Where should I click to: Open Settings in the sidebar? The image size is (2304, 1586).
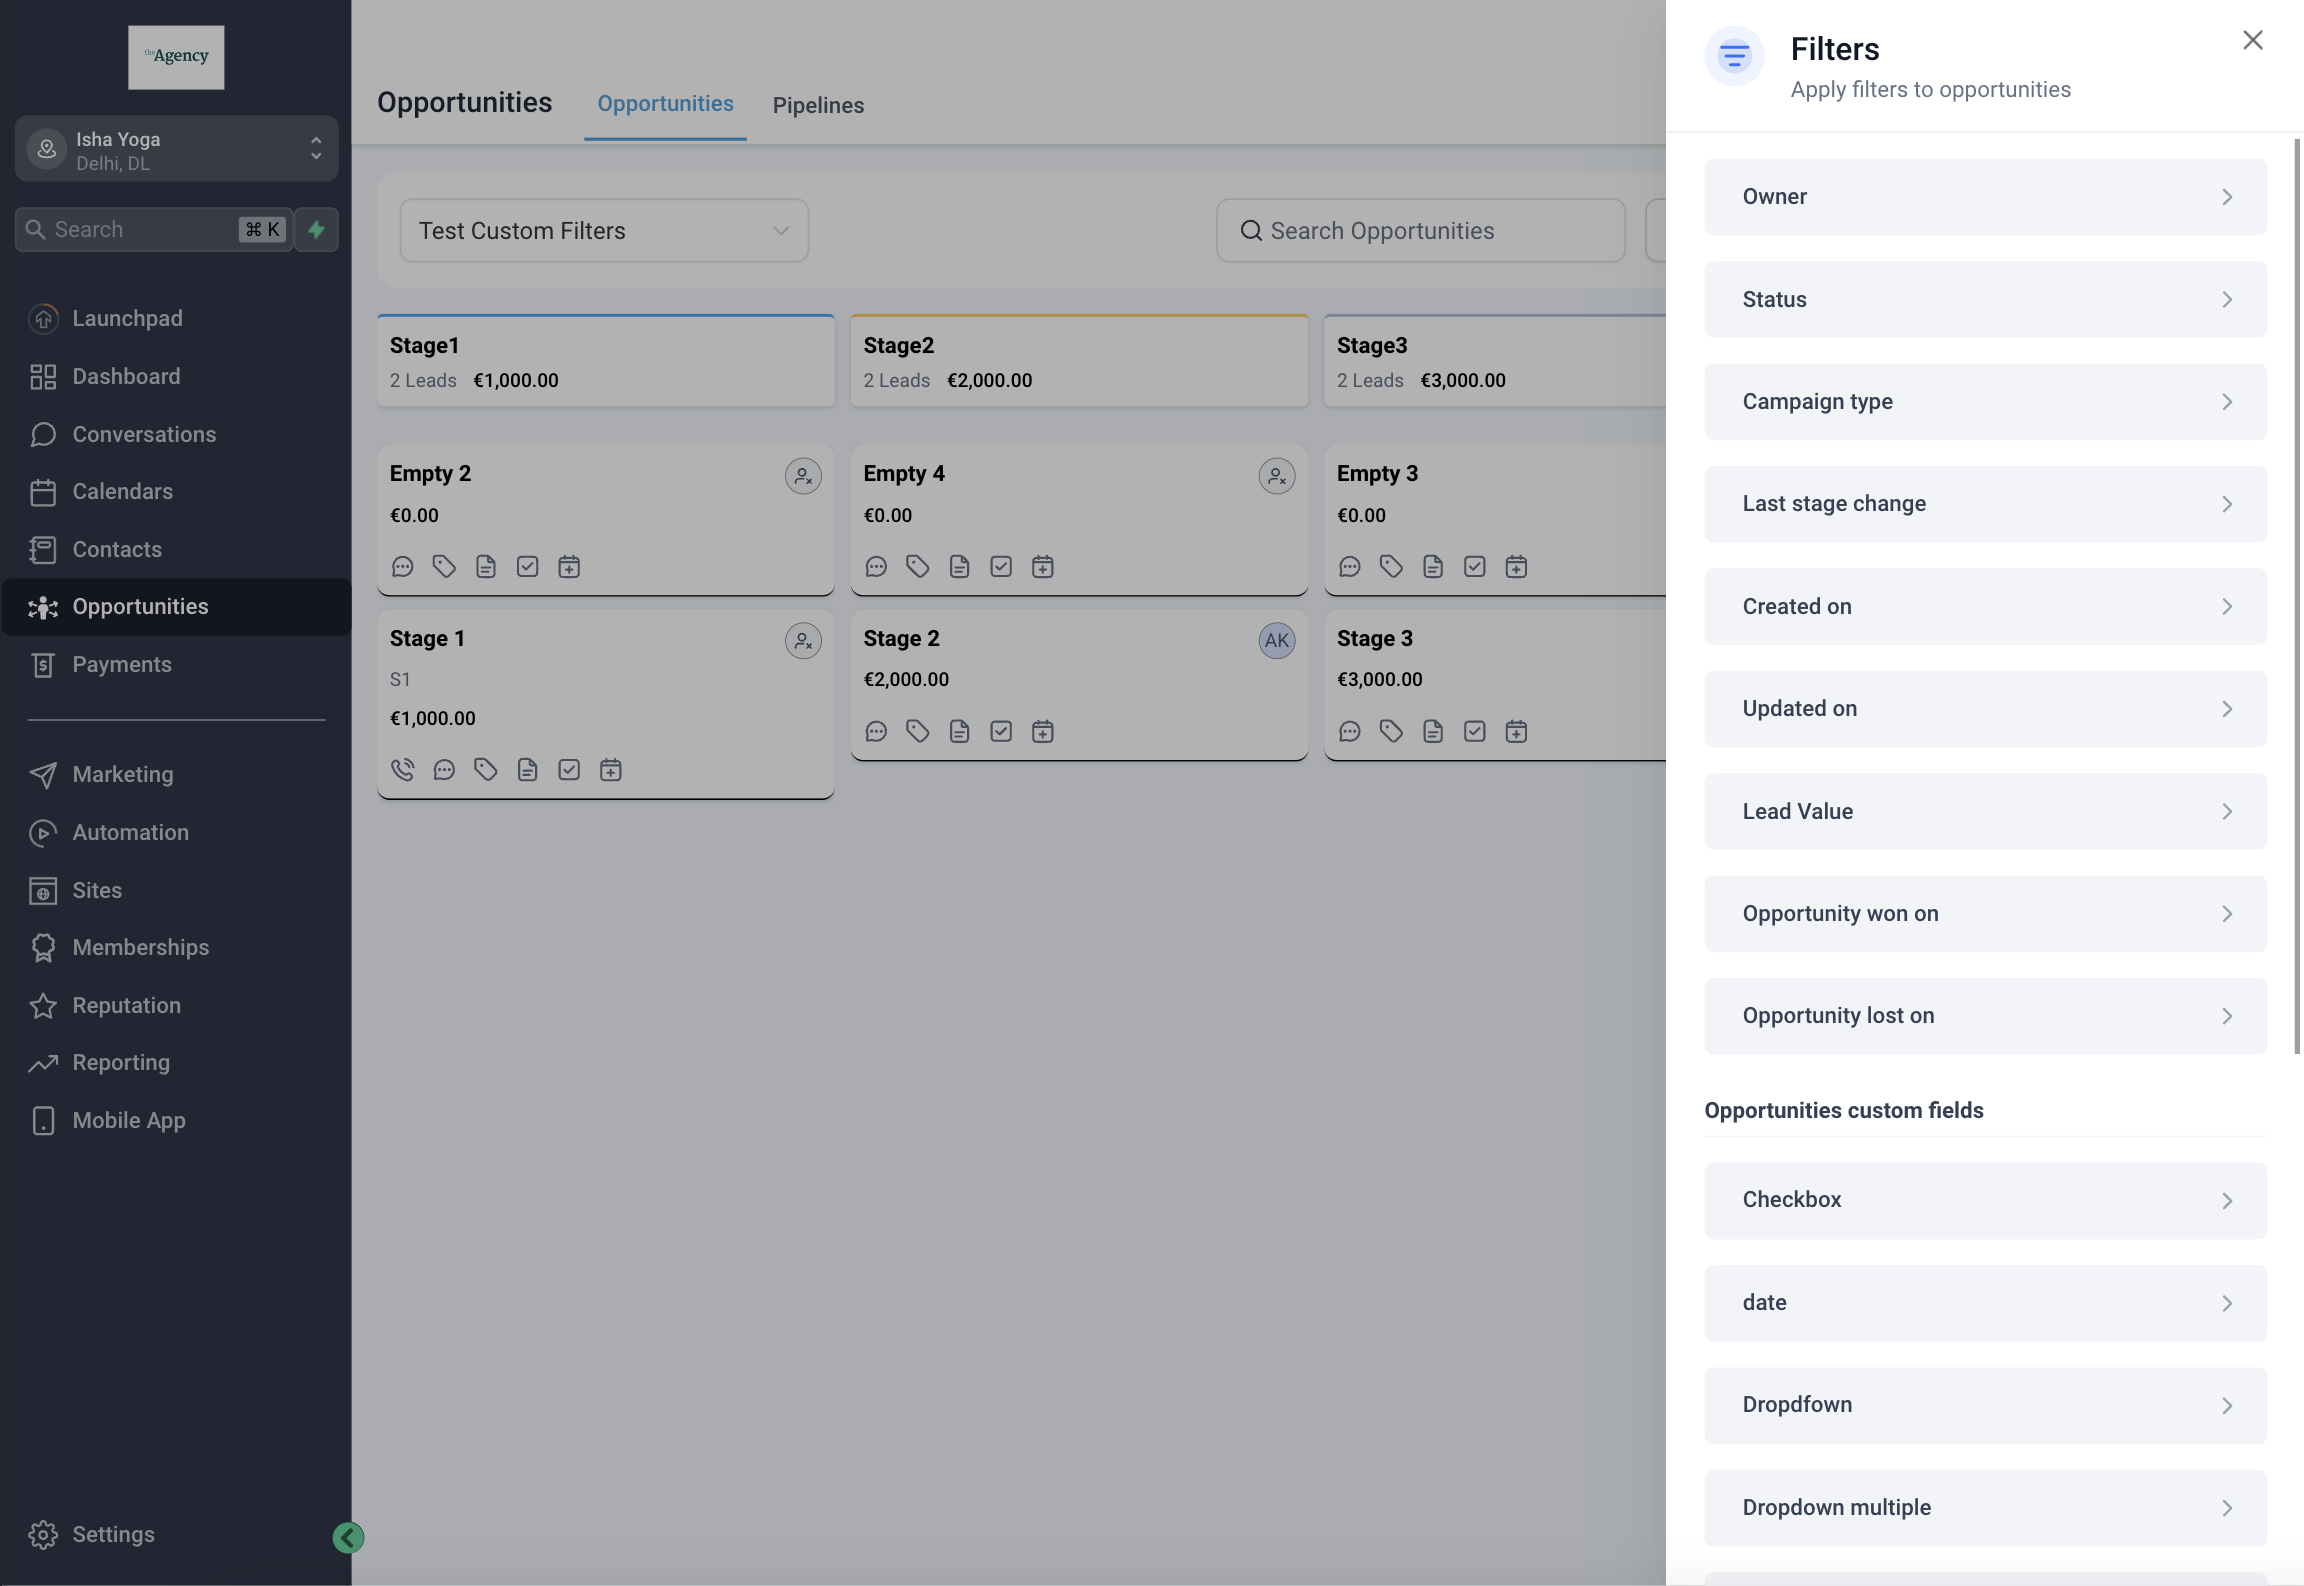pyautogui.click(x=113, y=1534)
